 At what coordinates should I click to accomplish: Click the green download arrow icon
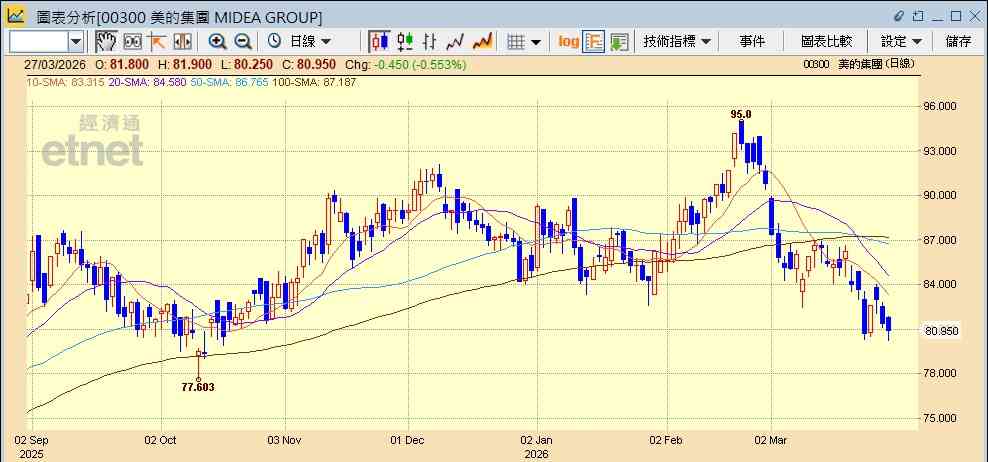coord(619,42)
